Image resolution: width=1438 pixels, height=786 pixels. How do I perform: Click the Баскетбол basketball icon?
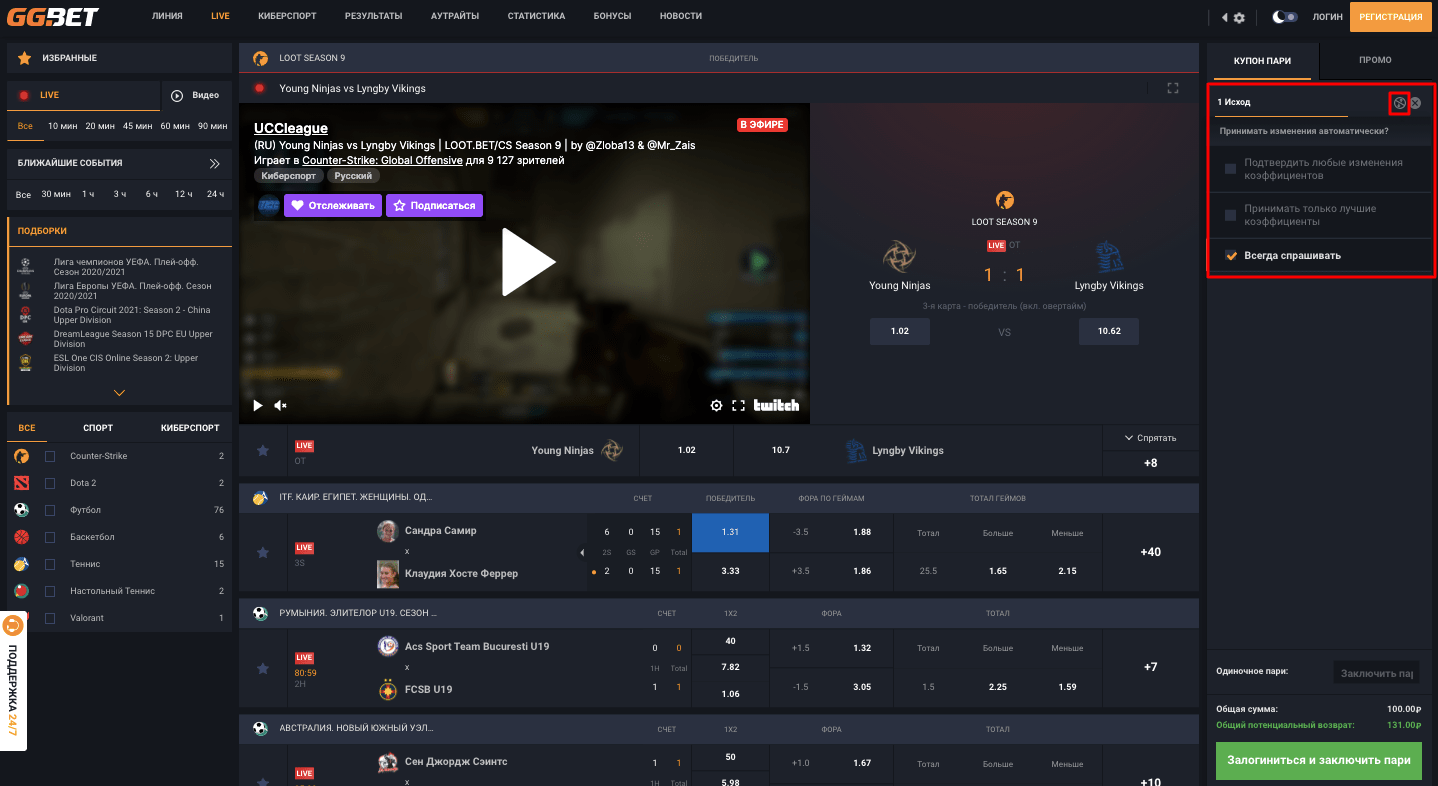click(x=22, y=537)
